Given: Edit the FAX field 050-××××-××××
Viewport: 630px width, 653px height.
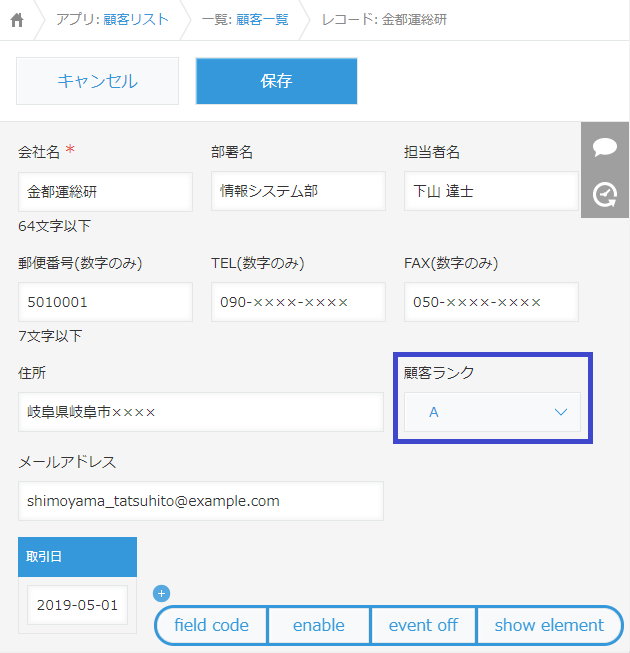Looking at the screenshot, I should (x=491, y=302).
